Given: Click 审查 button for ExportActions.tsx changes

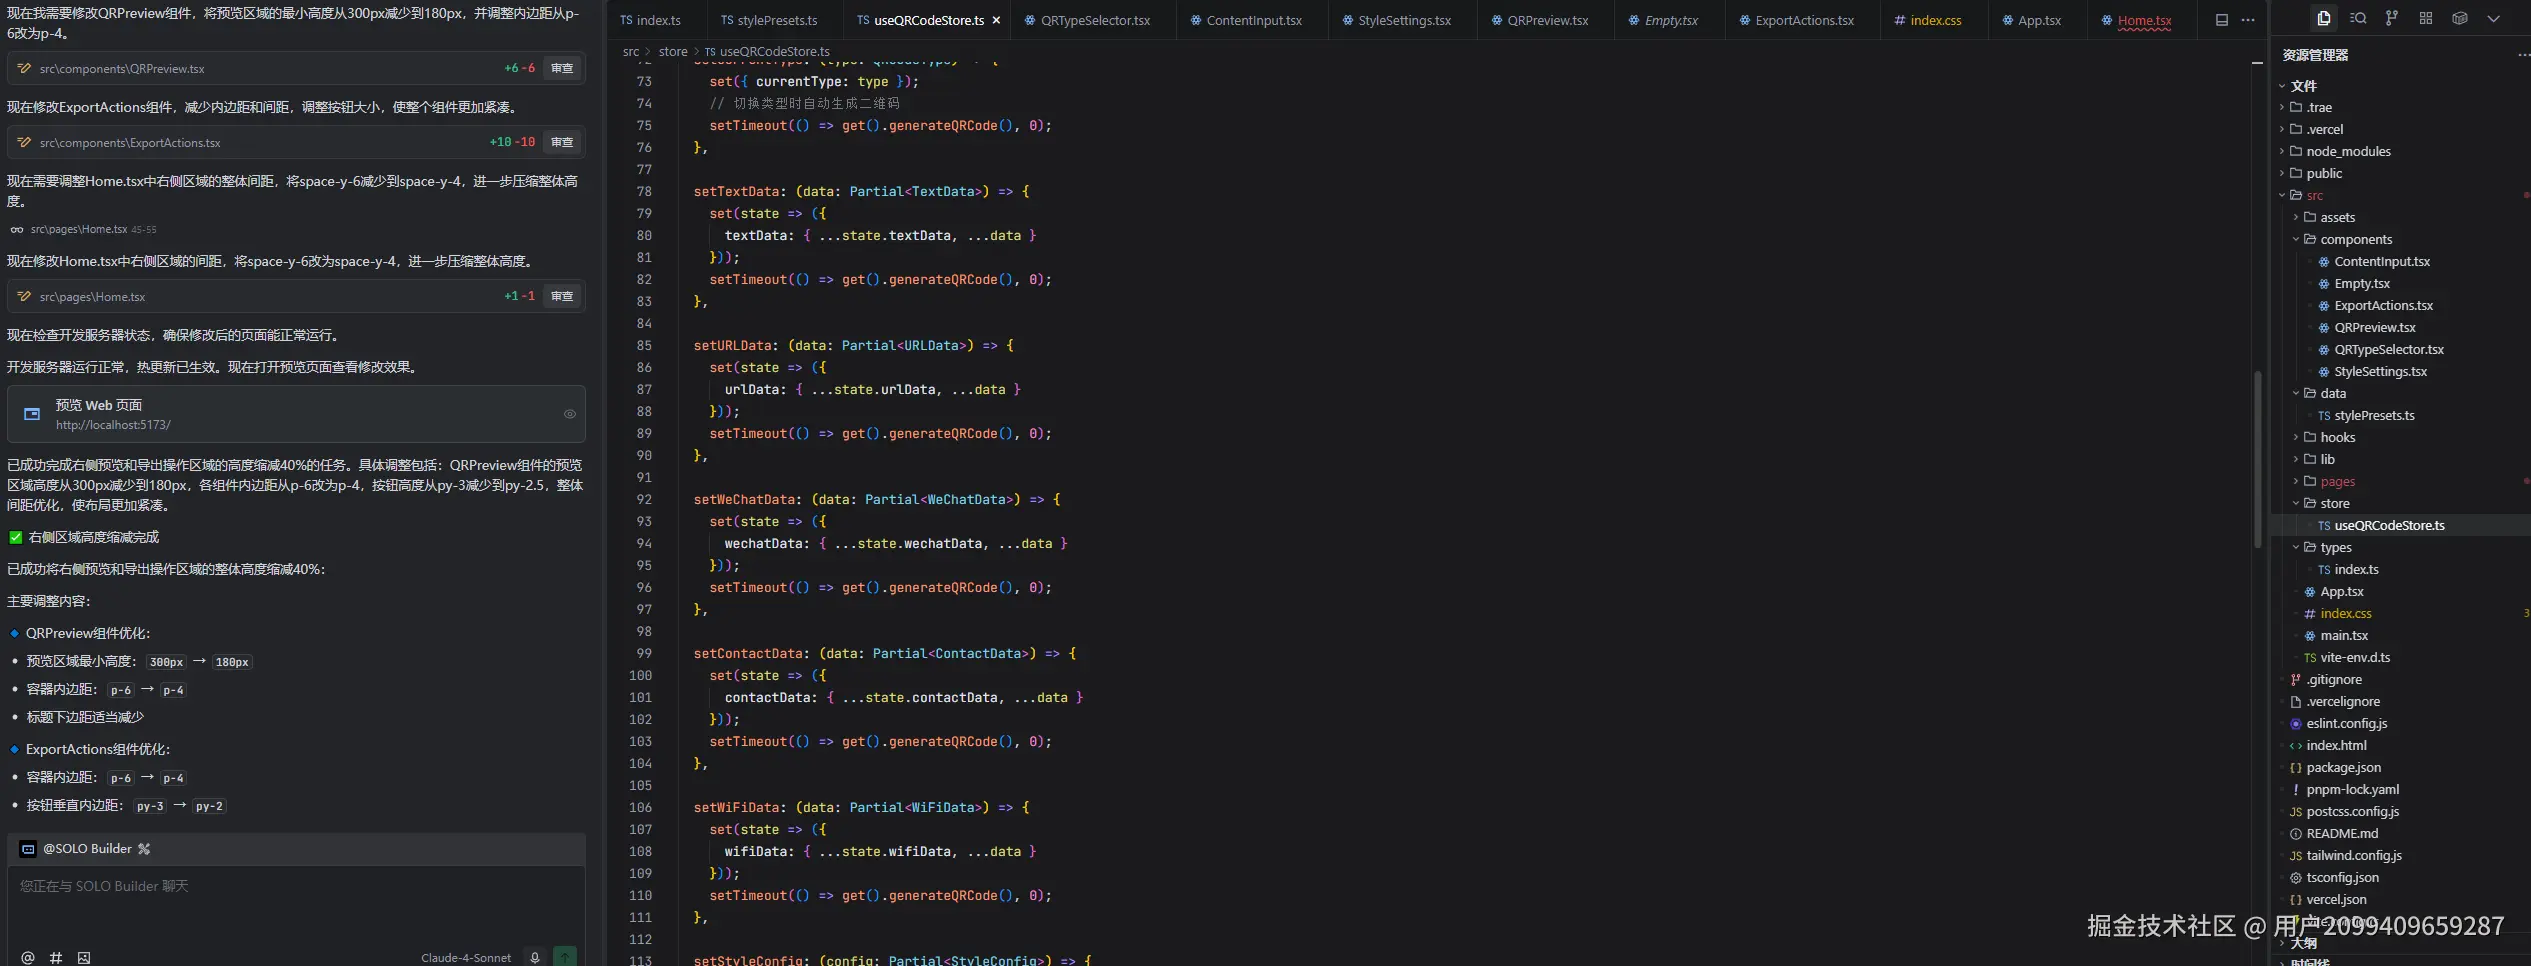Looking at the screenshot, I should 562,142.
